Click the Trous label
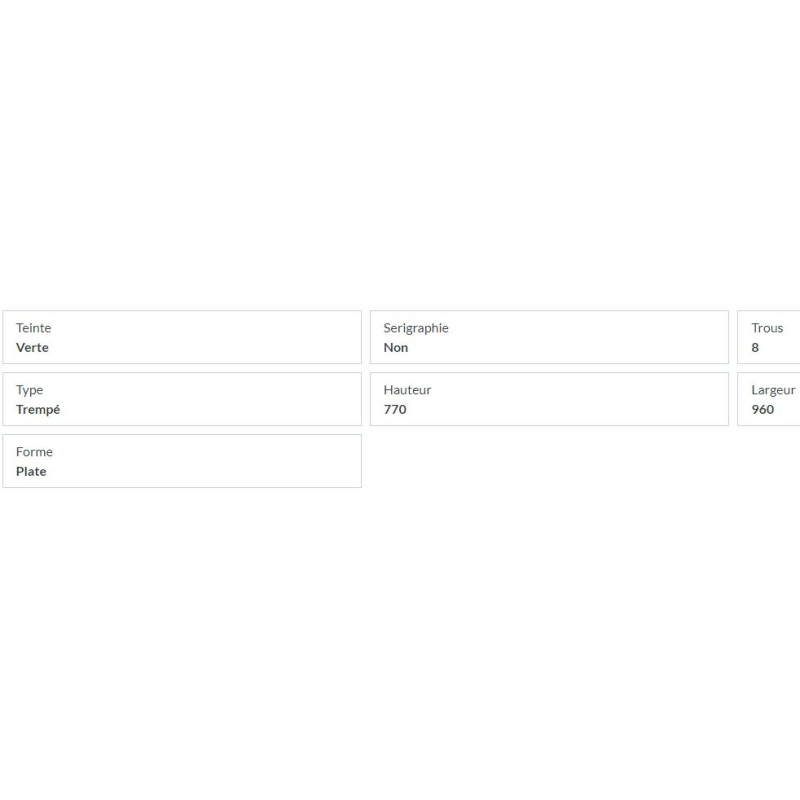Image resolution: width=800 pixels, height=800 pixels. (767, 328)
